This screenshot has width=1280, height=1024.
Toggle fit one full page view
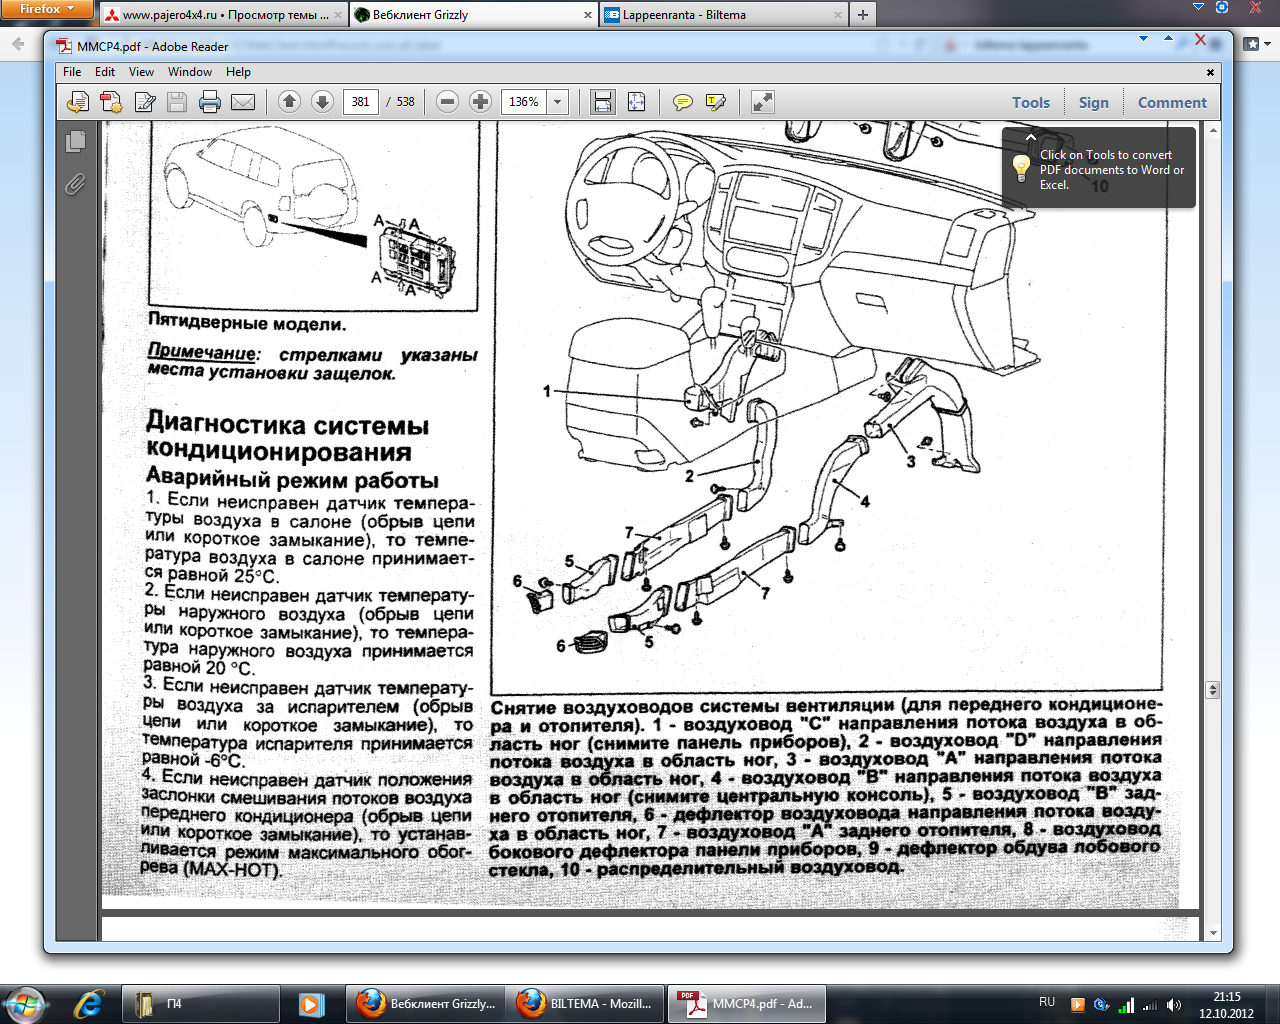click(x=636, y=102)
